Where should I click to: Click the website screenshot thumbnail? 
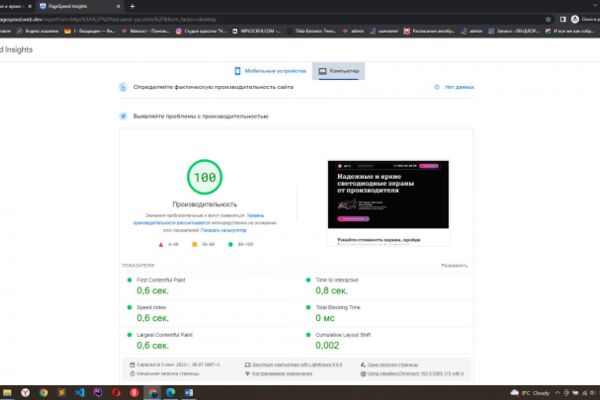[x=388, y=203]
